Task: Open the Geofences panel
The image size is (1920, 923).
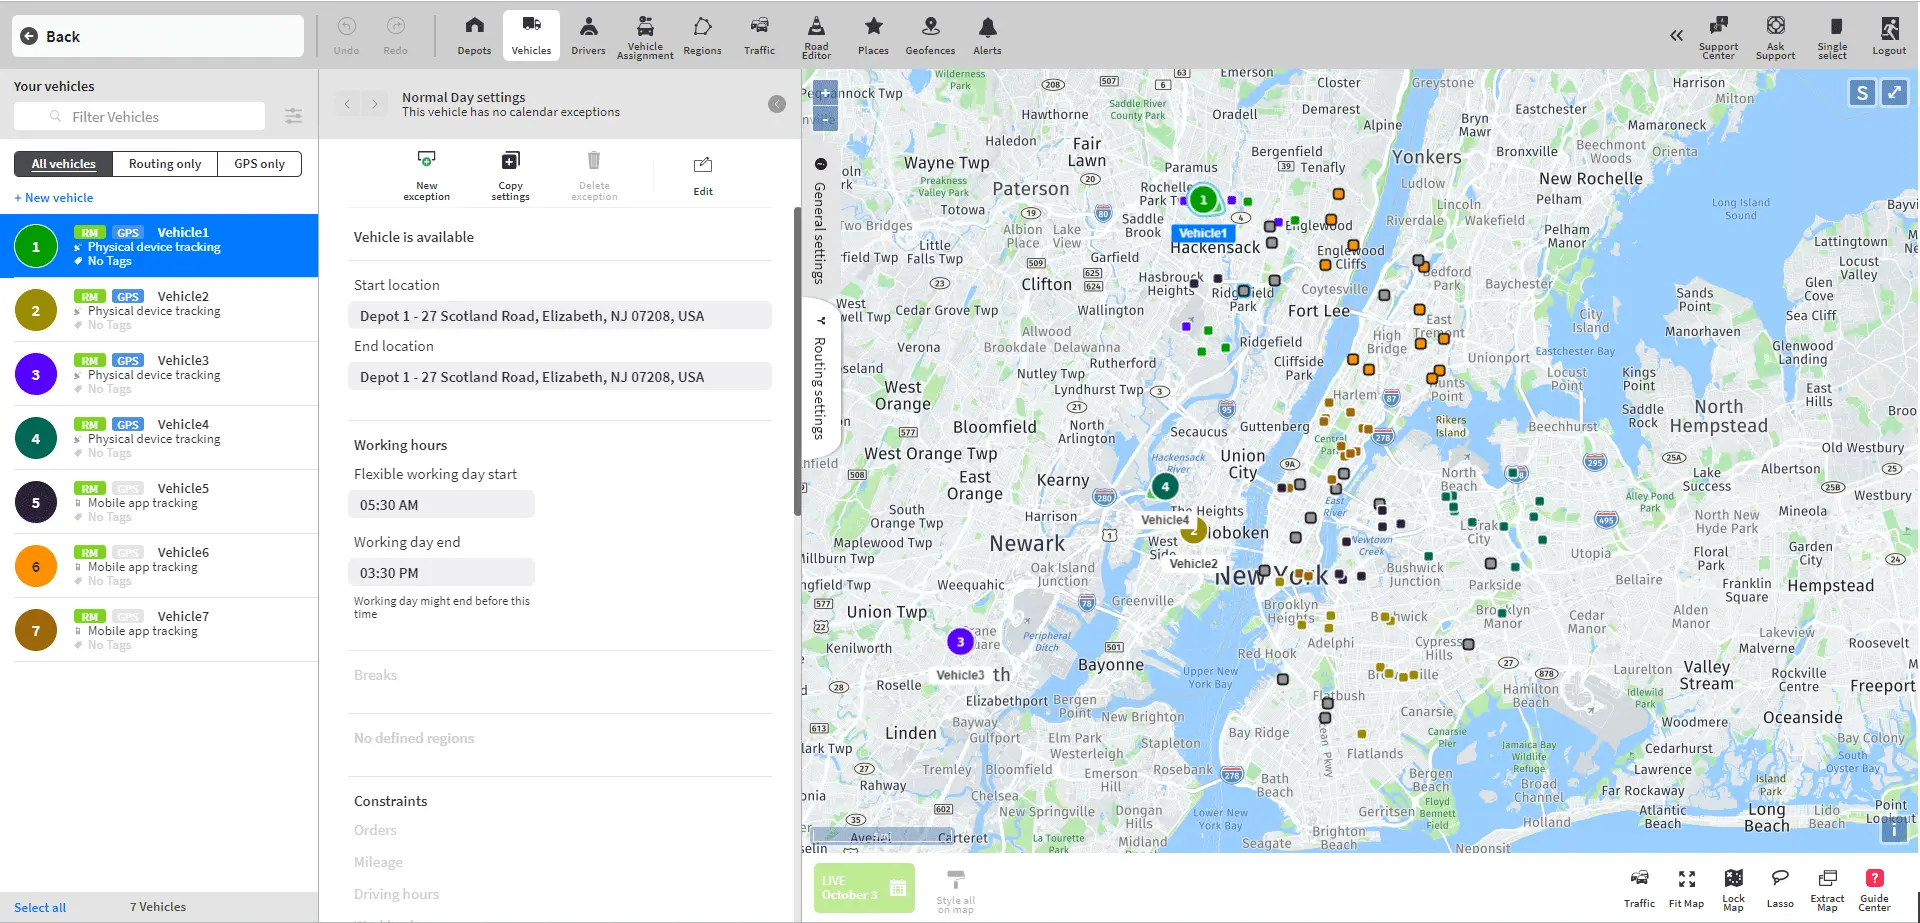Action: click(x=930, y=35)
